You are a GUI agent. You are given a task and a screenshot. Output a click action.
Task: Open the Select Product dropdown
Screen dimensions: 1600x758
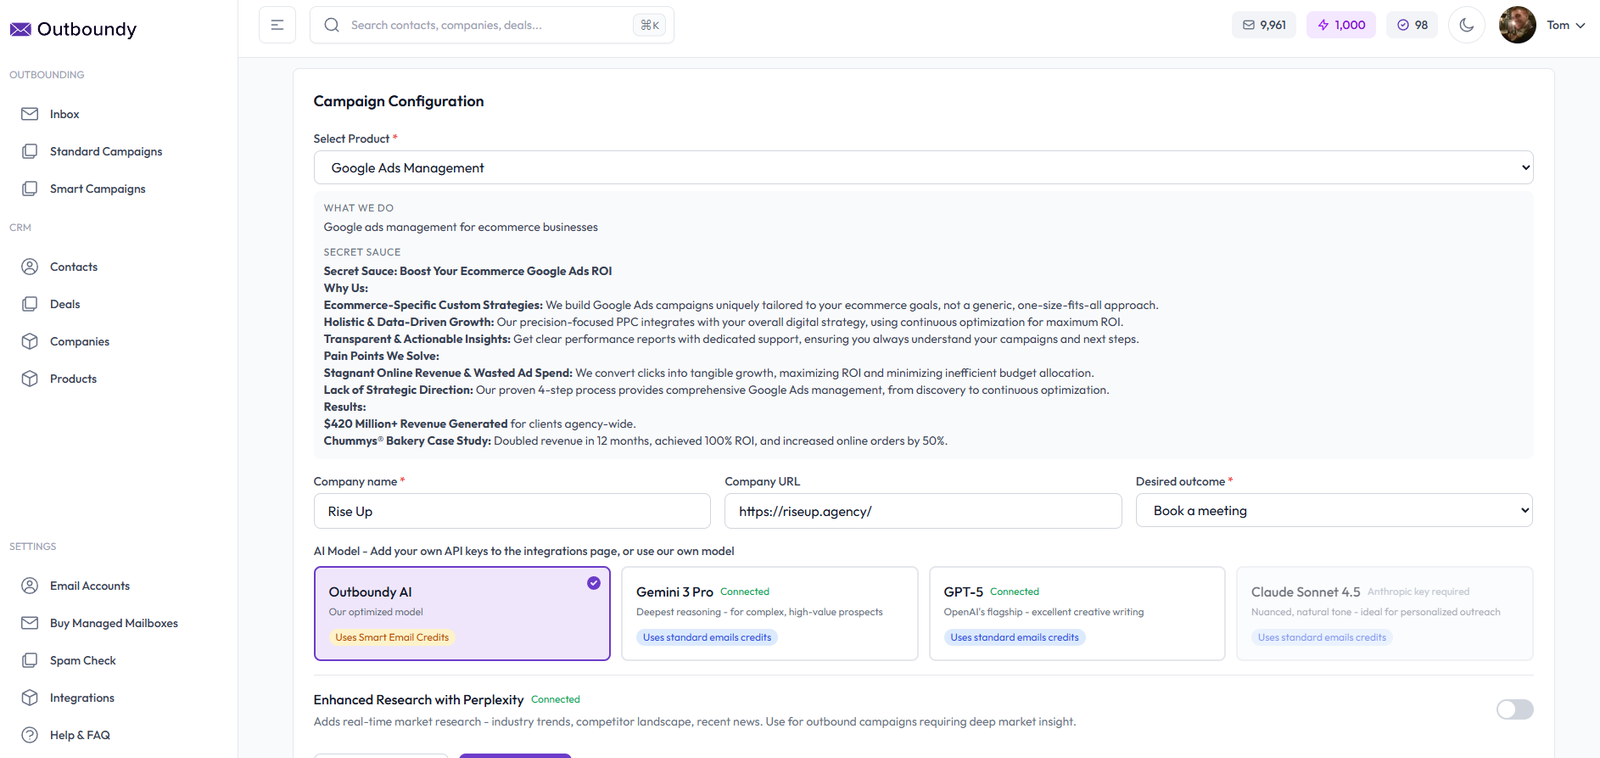pos(923,168)
